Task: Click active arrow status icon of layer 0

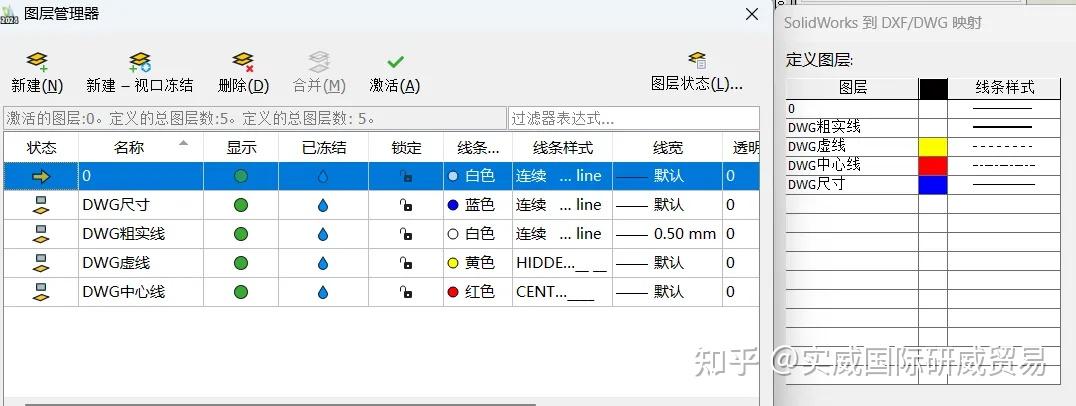Action: [41, 176]
